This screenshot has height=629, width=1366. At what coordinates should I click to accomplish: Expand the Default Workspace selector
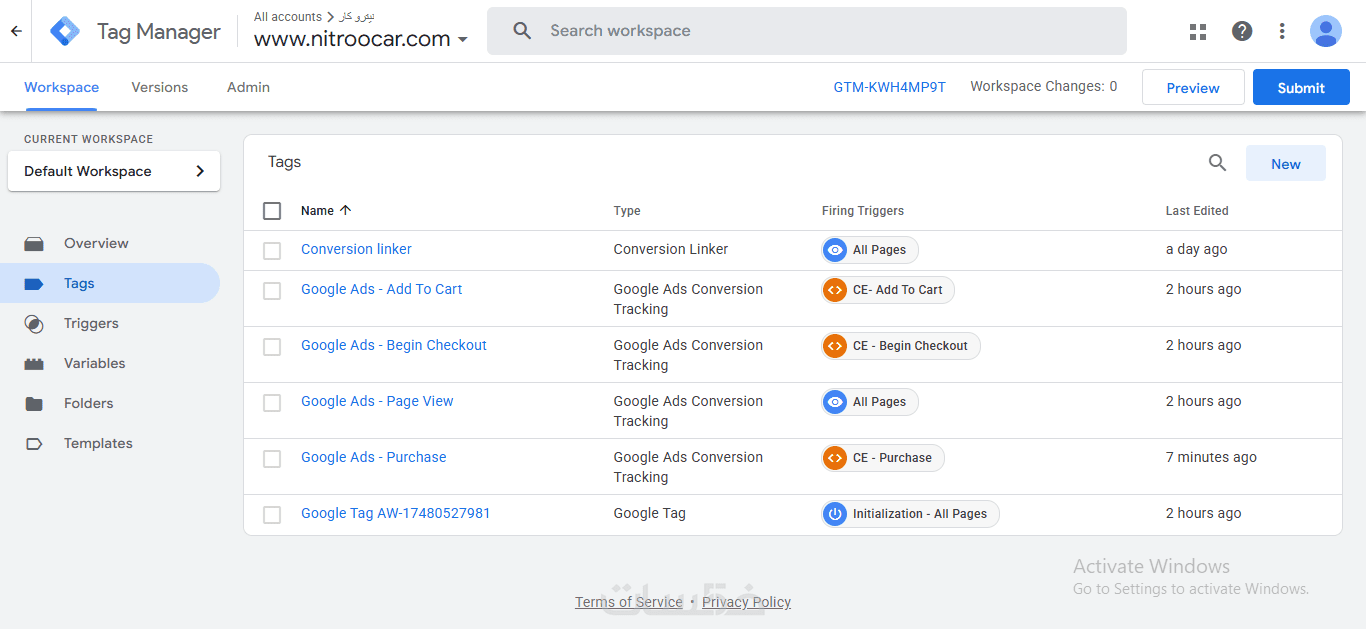coord(114,171)
